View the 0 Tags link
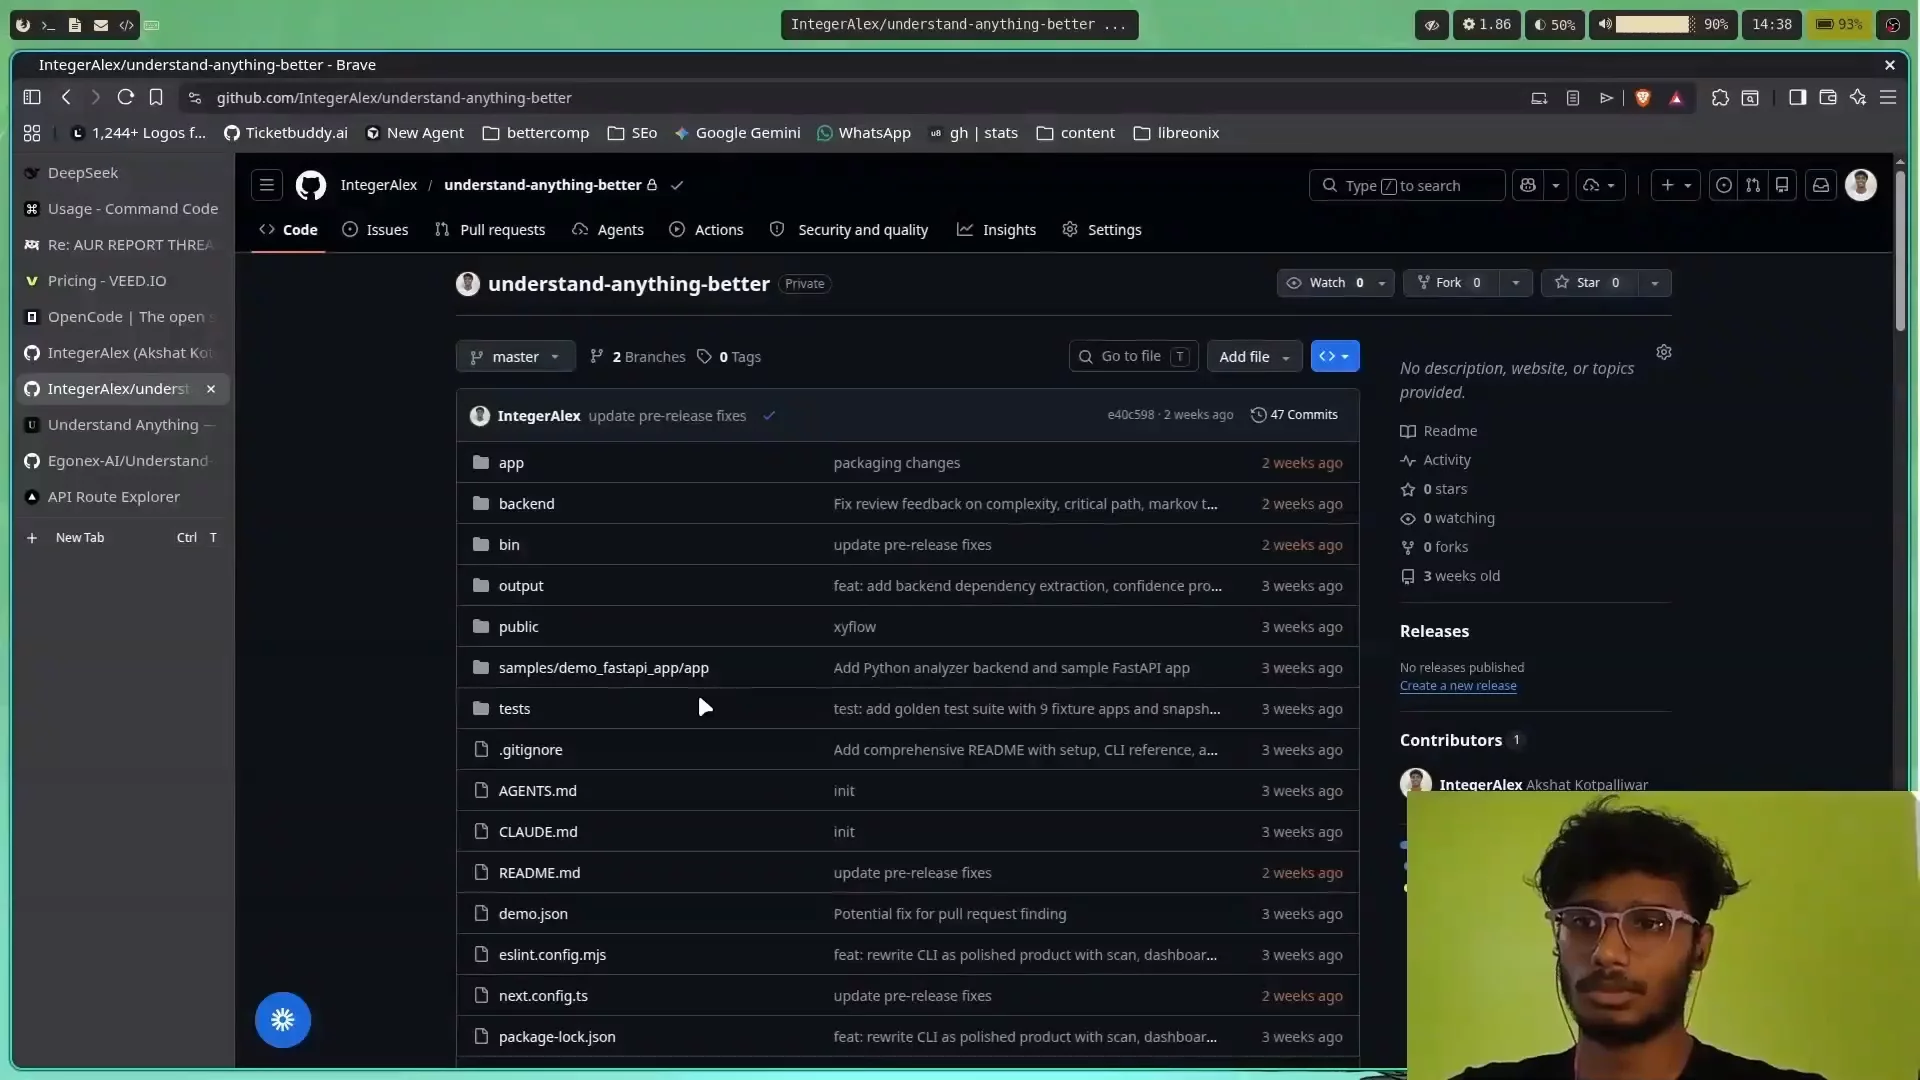 (729, 357)
